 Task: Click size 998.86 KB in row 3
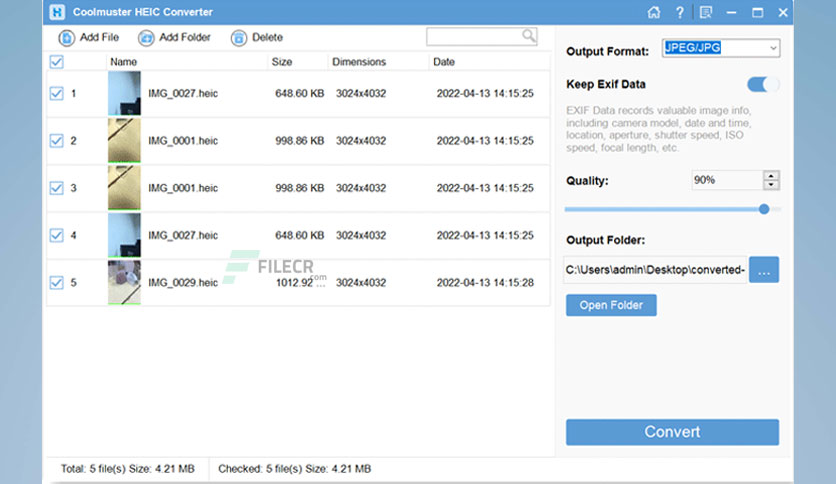point(300,188)
